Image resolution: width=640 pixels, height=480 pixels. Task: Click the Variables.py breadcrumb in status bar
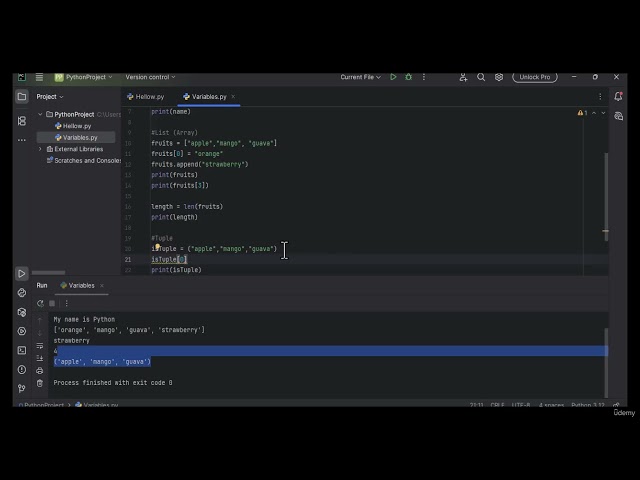[97, 404]
